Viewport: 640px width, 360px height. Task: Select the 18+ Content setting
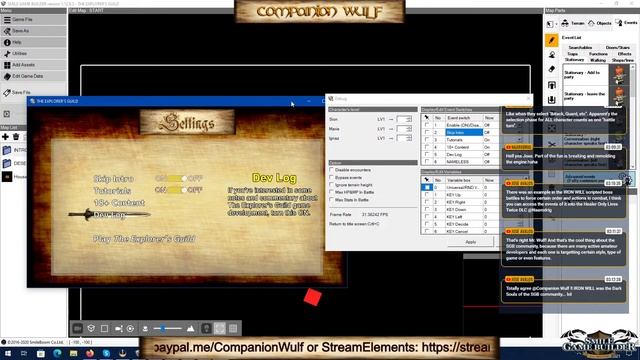119,202
